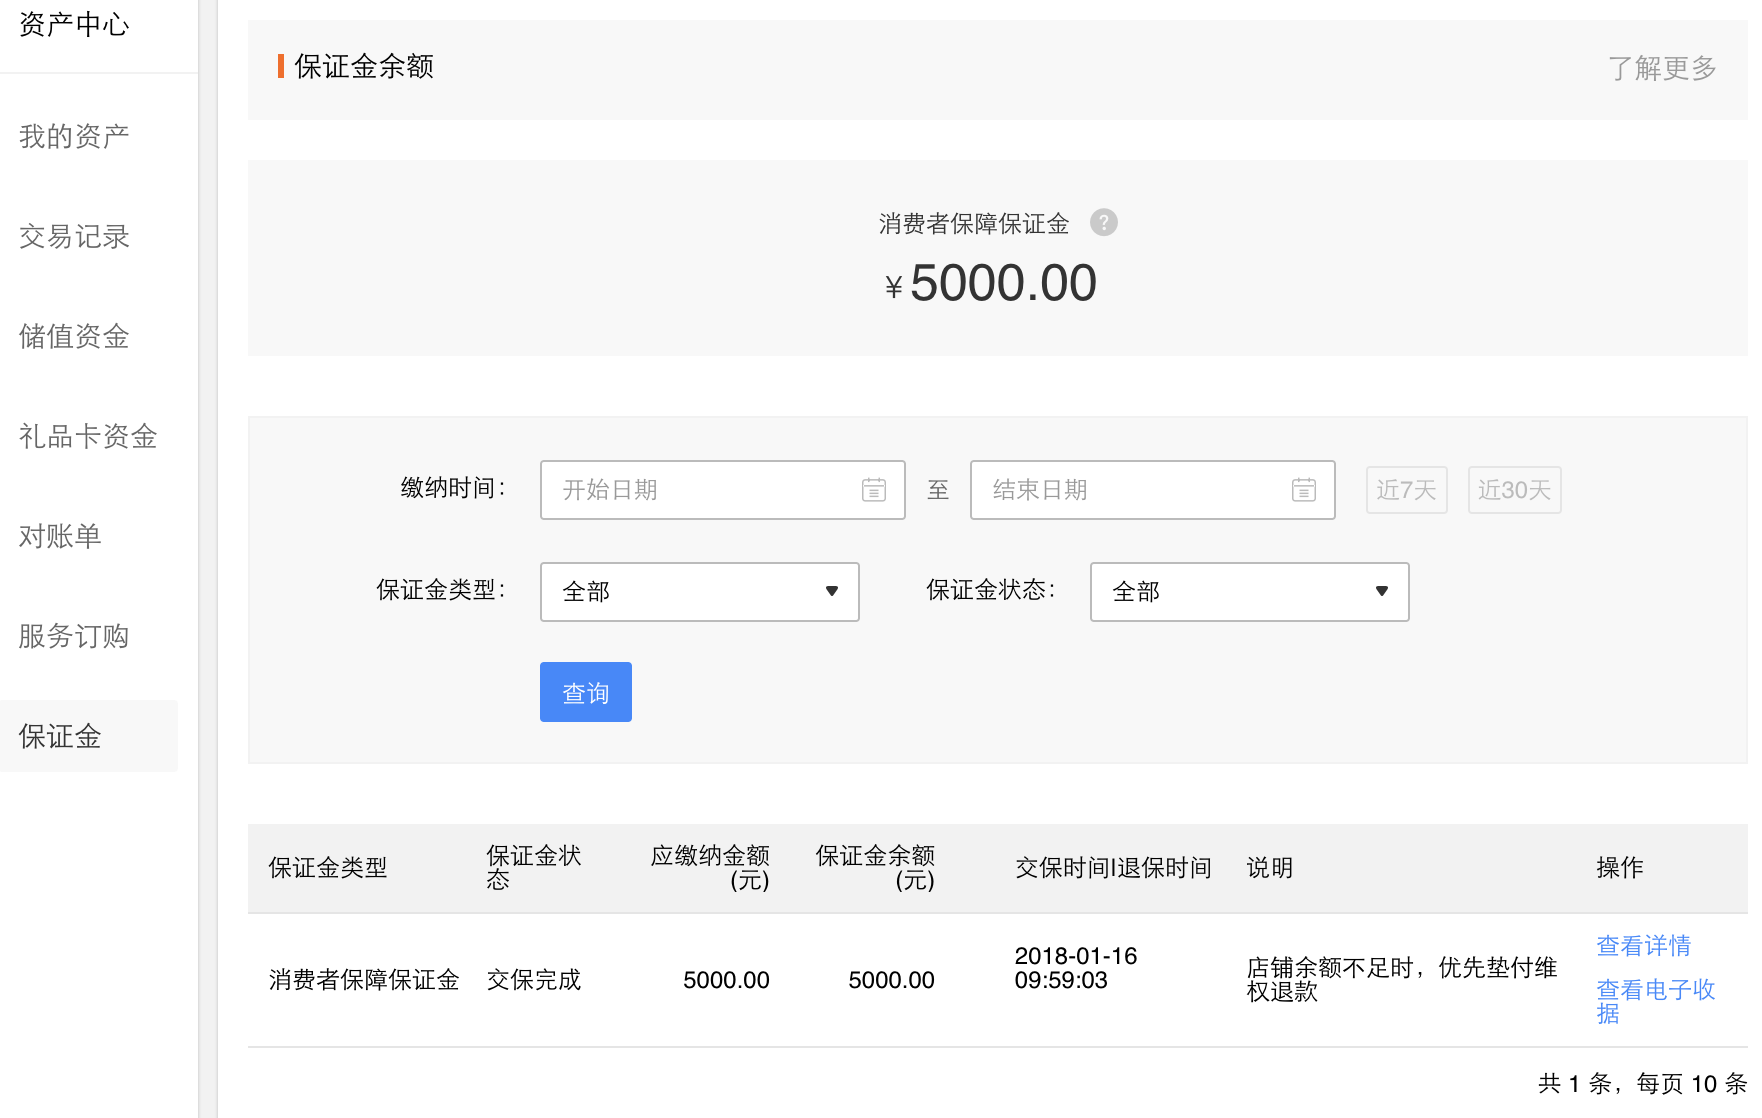Viewport: 1762px width, 1118px height.
Task: Open 对账单 sidebar item
Action: (60, 536)
